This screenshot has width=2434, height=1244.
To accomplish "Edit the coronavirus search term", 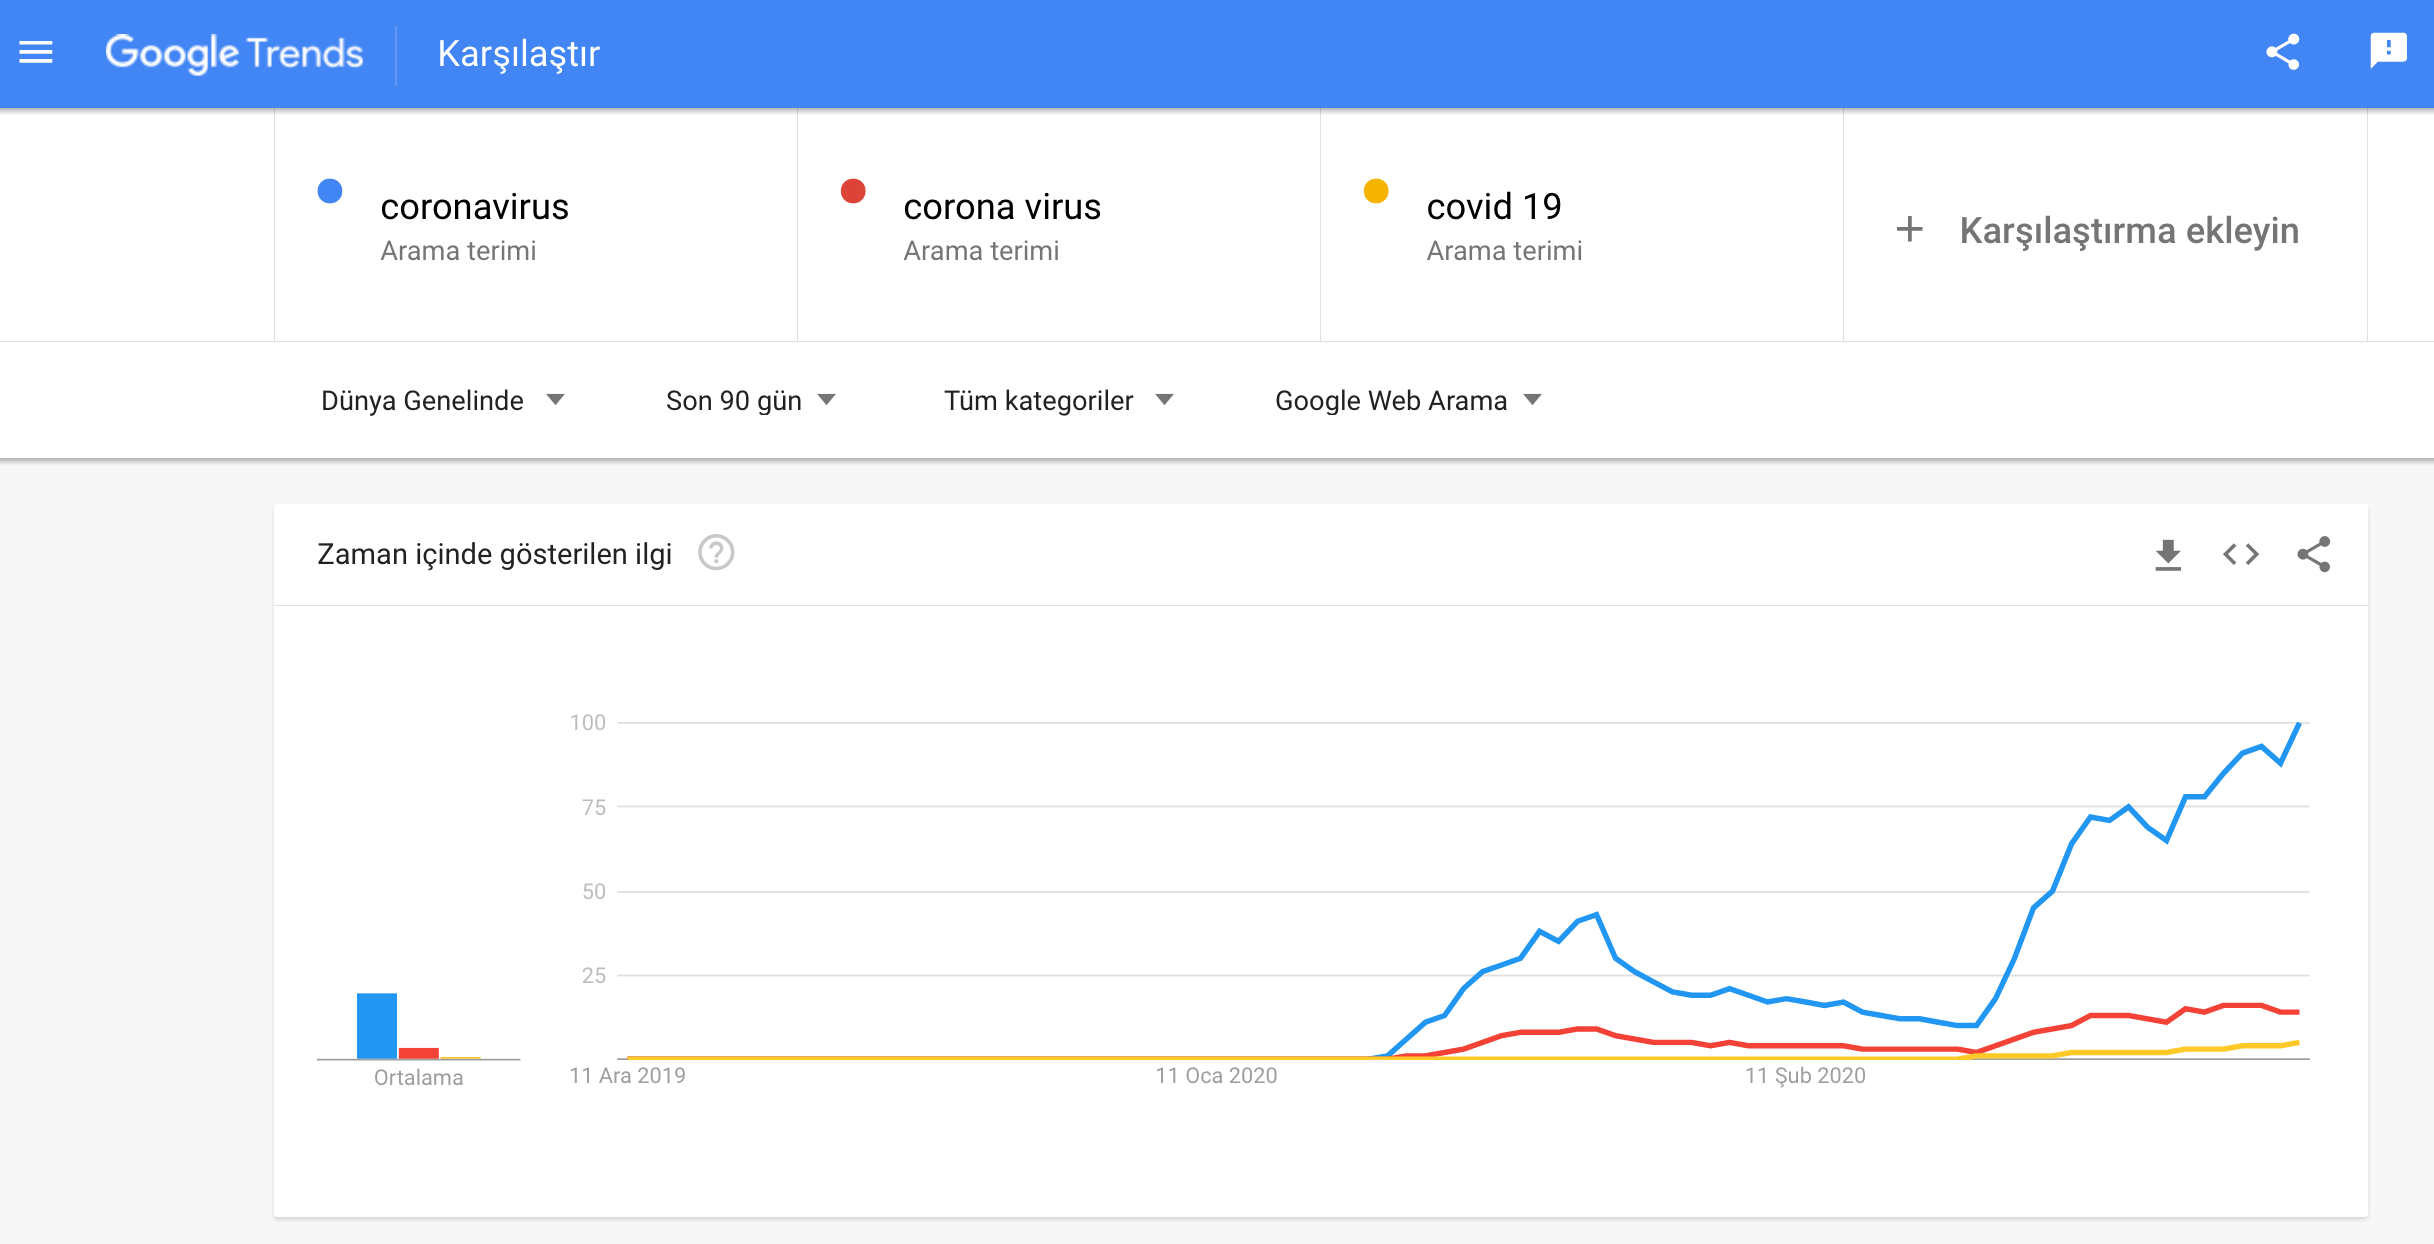I will tap(475, 207).
